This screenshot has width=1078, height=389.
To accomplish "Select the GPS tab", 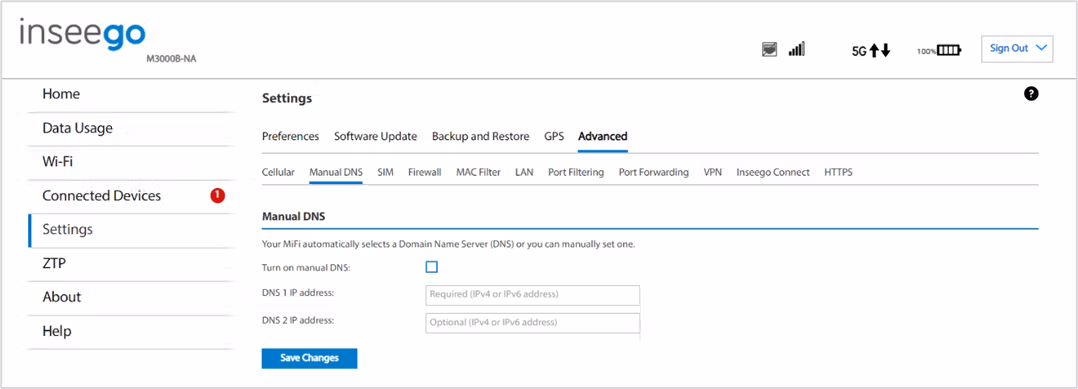I will [x=553, y=136].
